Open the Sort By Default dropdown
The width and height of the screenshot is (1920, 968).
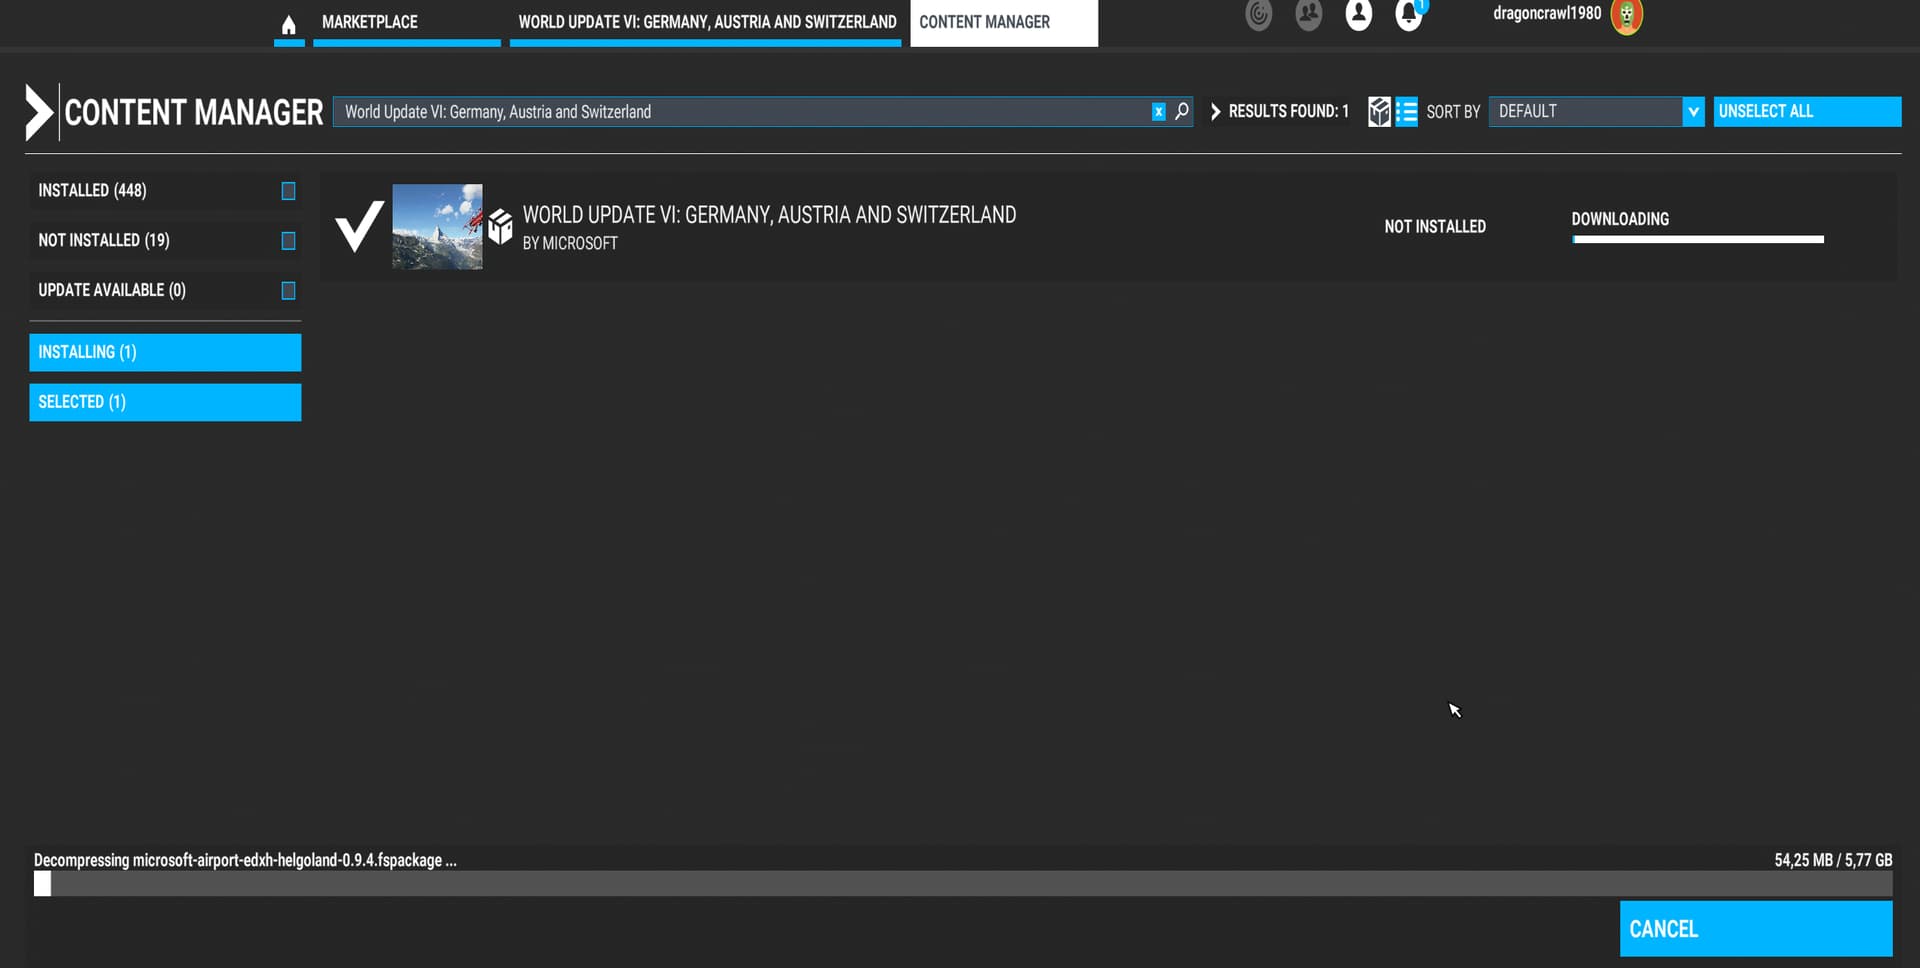[x=1595, y=111]
